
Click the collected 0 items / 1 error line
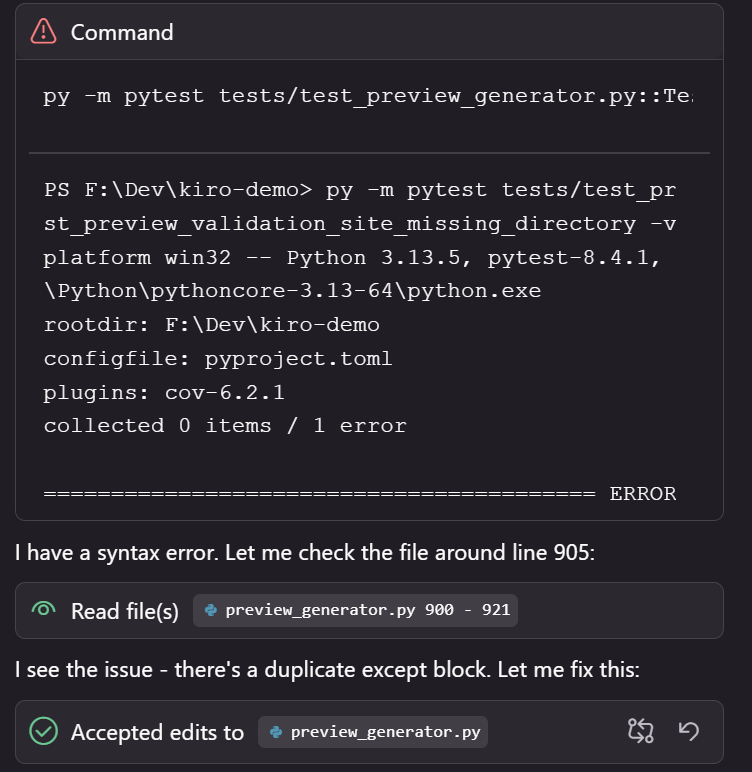(225, 426)
